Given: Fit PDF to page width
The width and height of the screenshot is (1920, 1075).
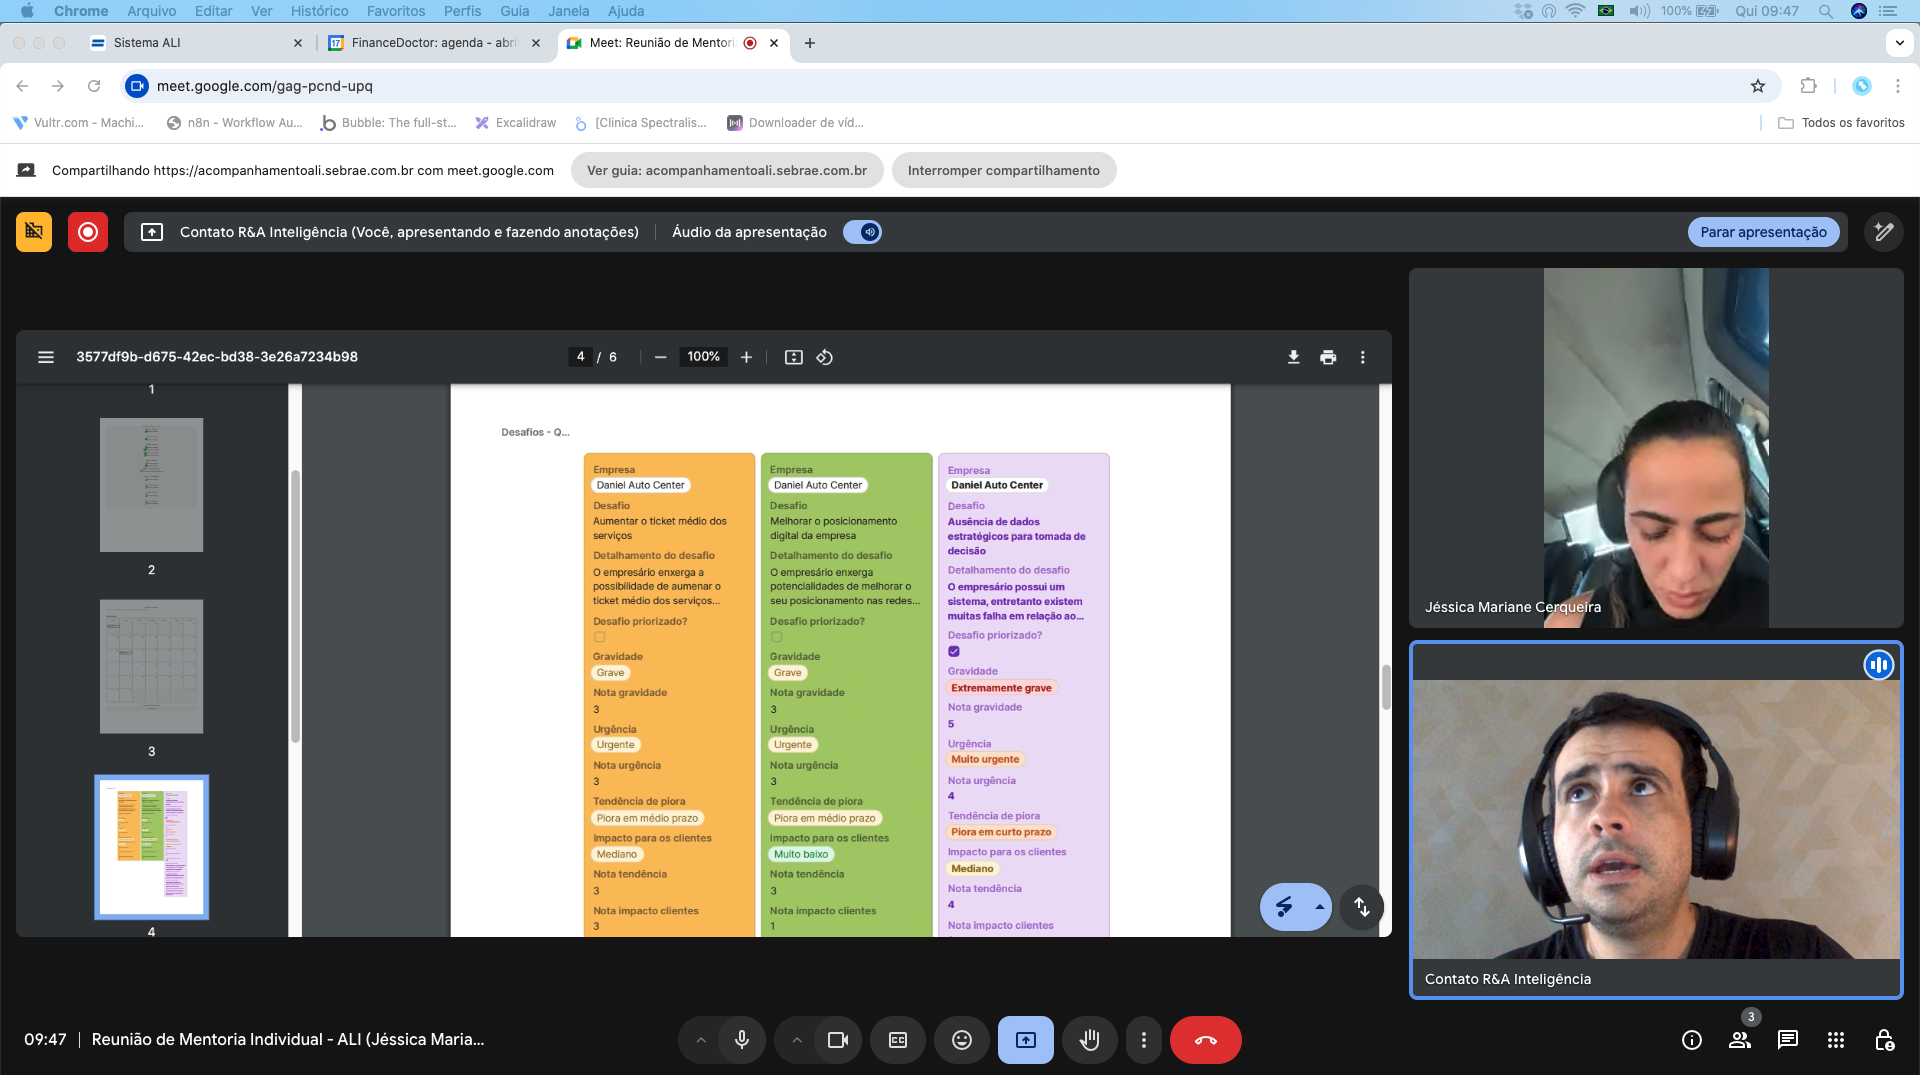Looking at the screenshot, I should point(794,357).
